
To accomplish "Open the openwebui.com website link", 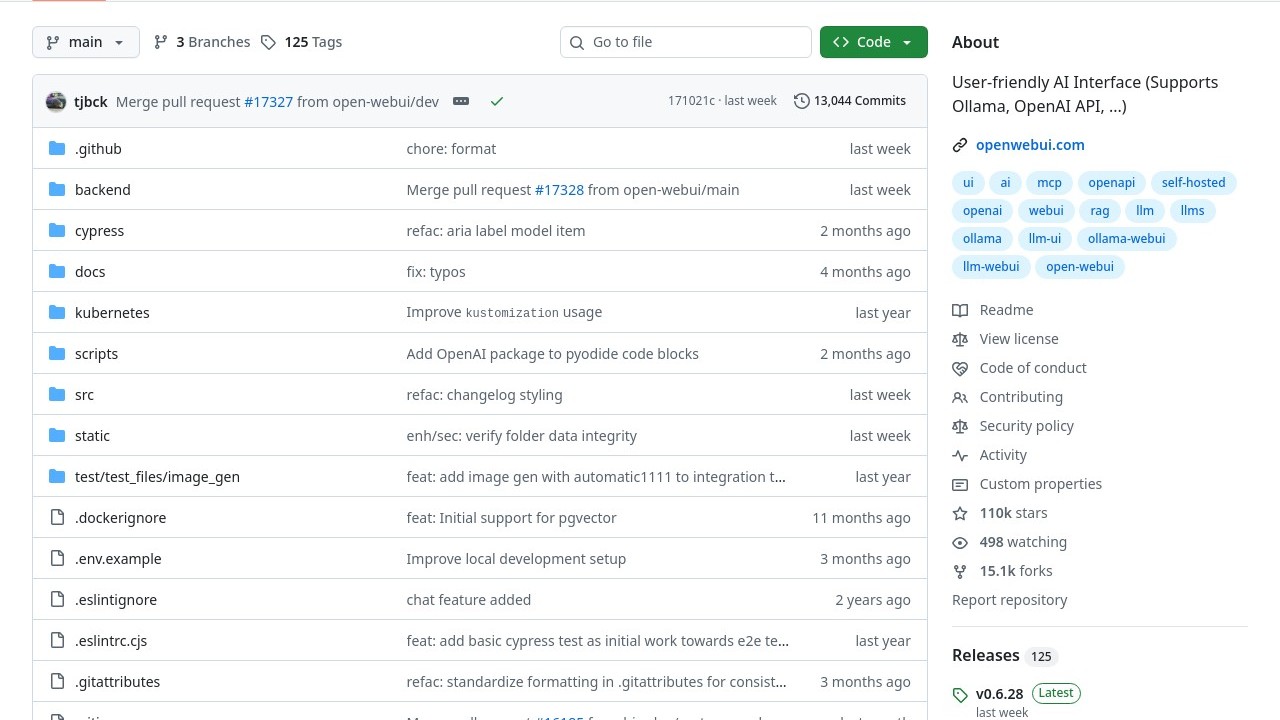I will click(x=1030, y=145).
